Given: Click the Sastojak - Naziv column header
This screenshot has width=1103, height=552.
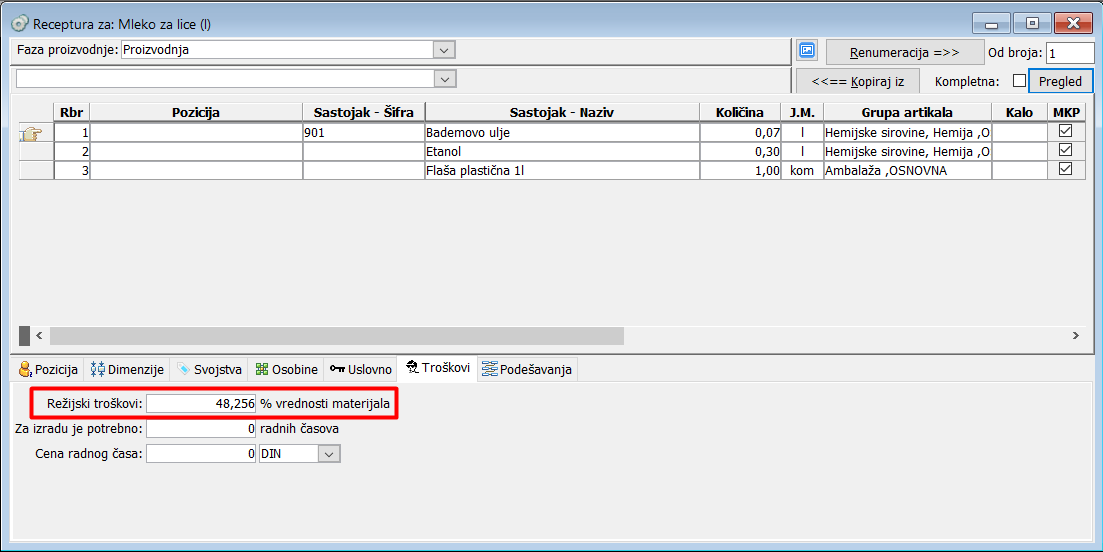Looking at the screenshot, I should point(562,113).
